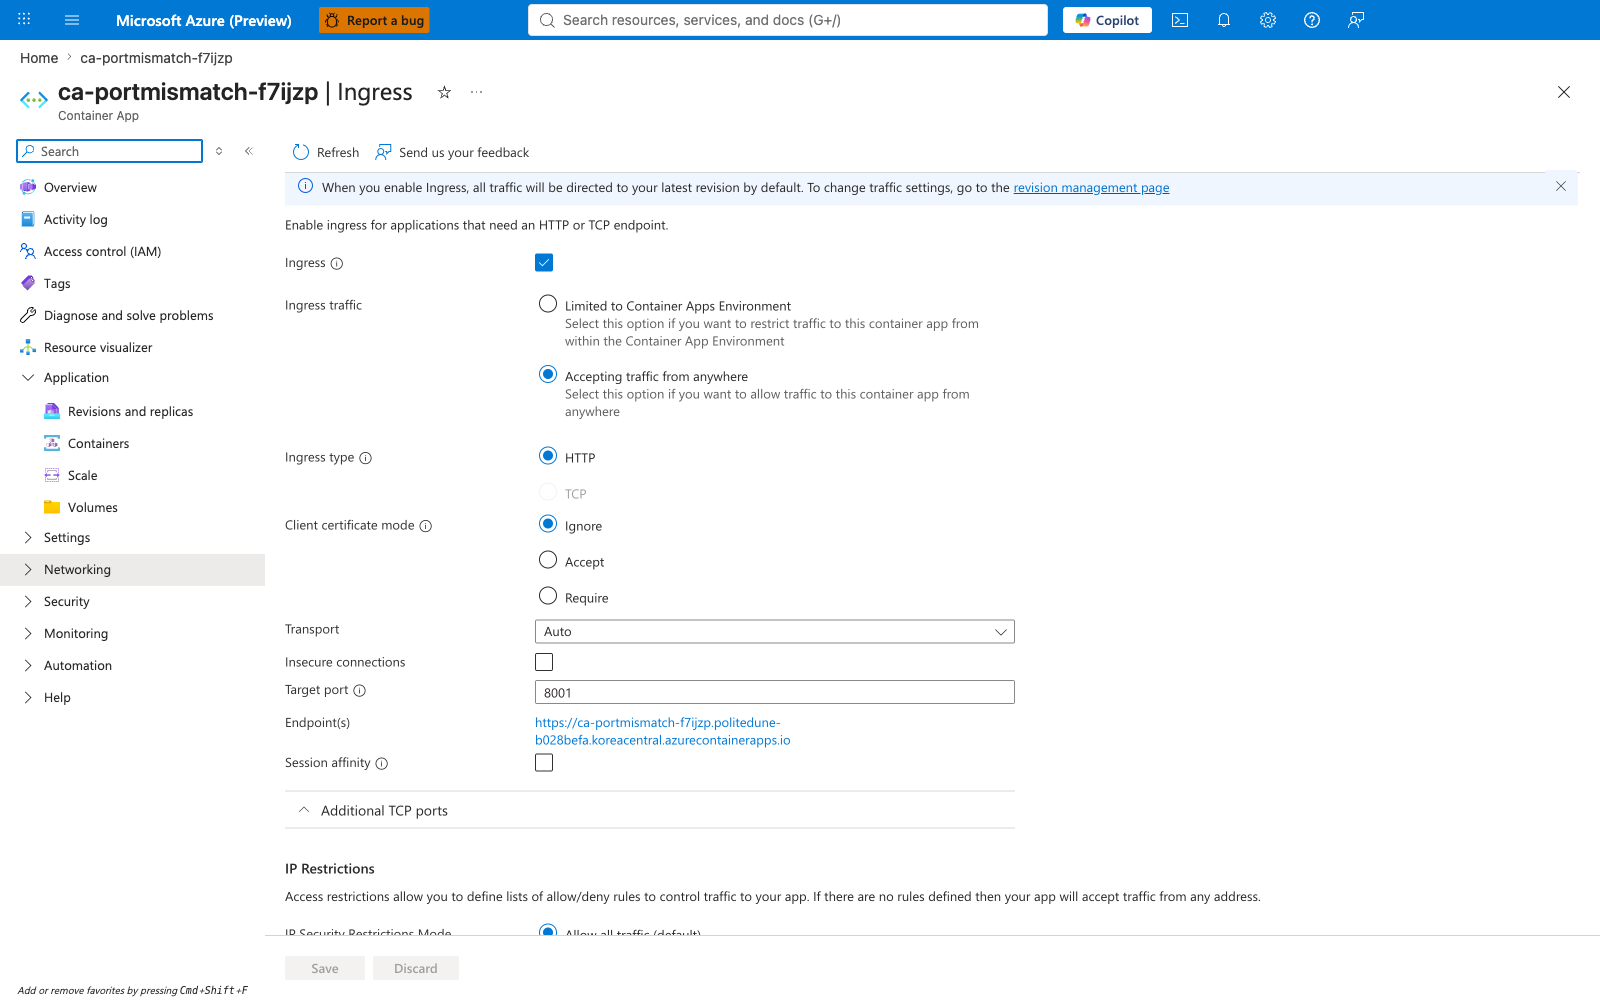Open the help question mark icon

[x=1312, y=20]
